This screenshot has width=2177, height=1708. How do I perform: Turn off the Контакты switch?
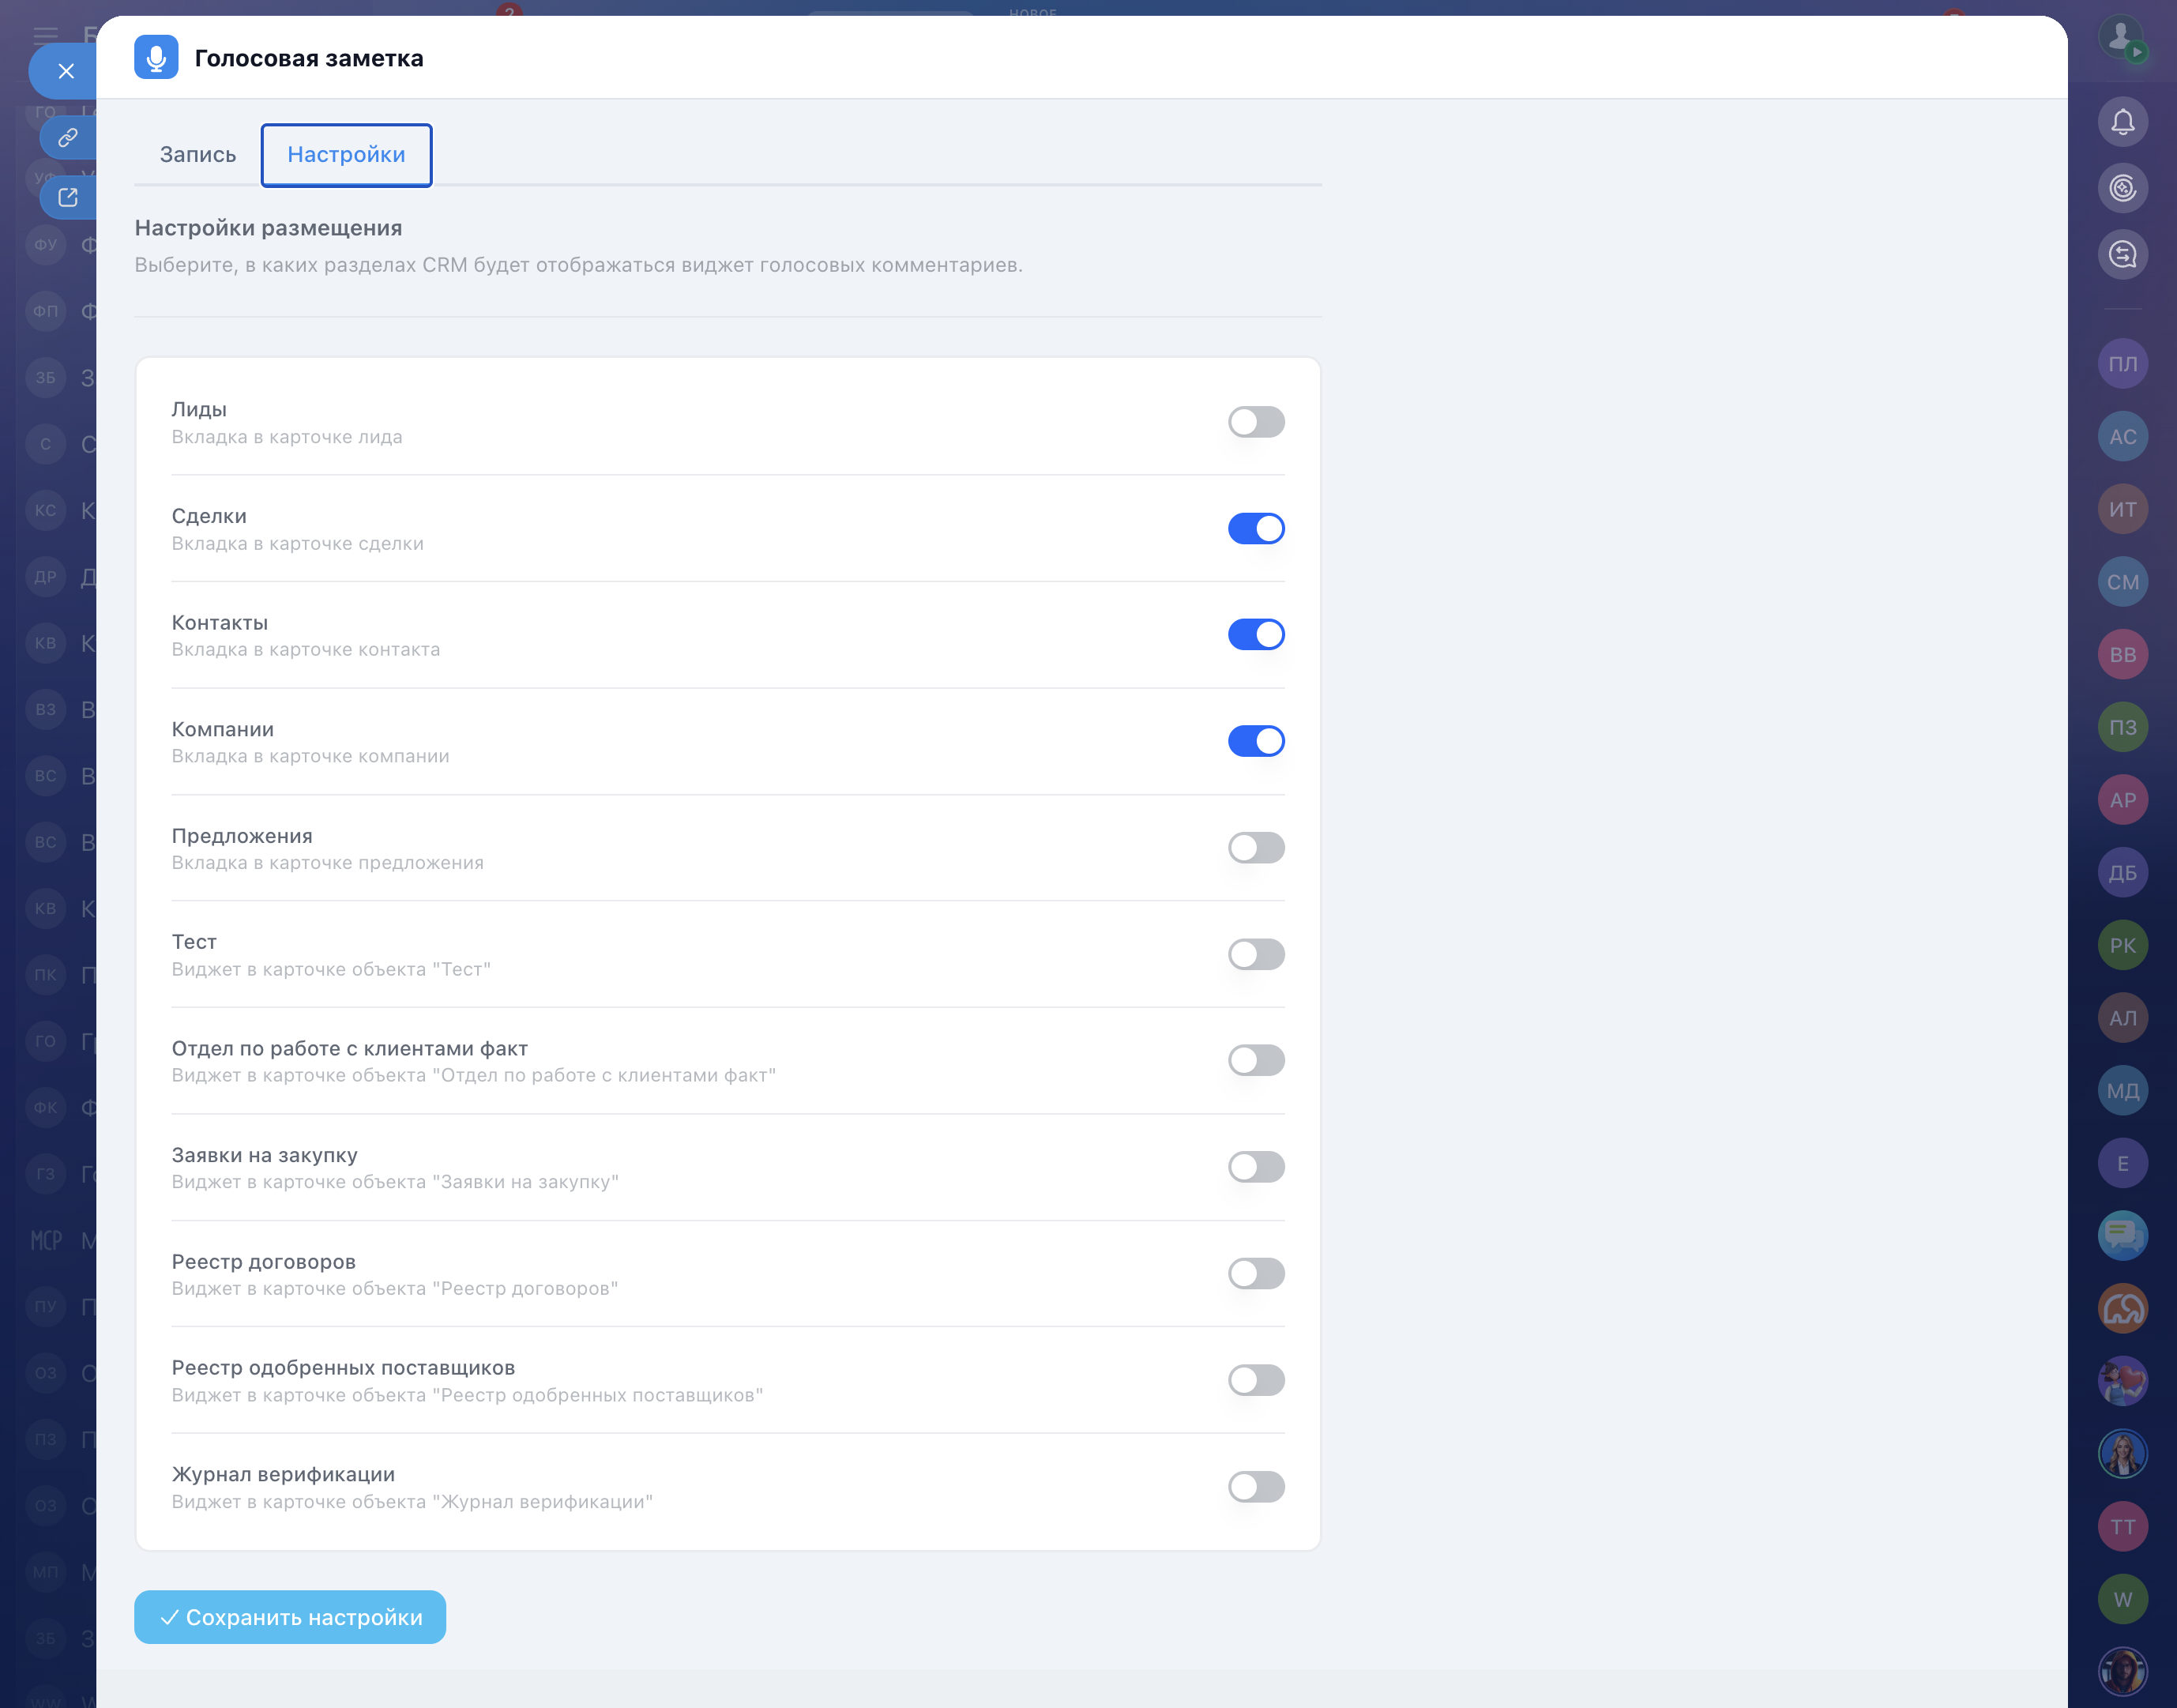(1256, 634)
